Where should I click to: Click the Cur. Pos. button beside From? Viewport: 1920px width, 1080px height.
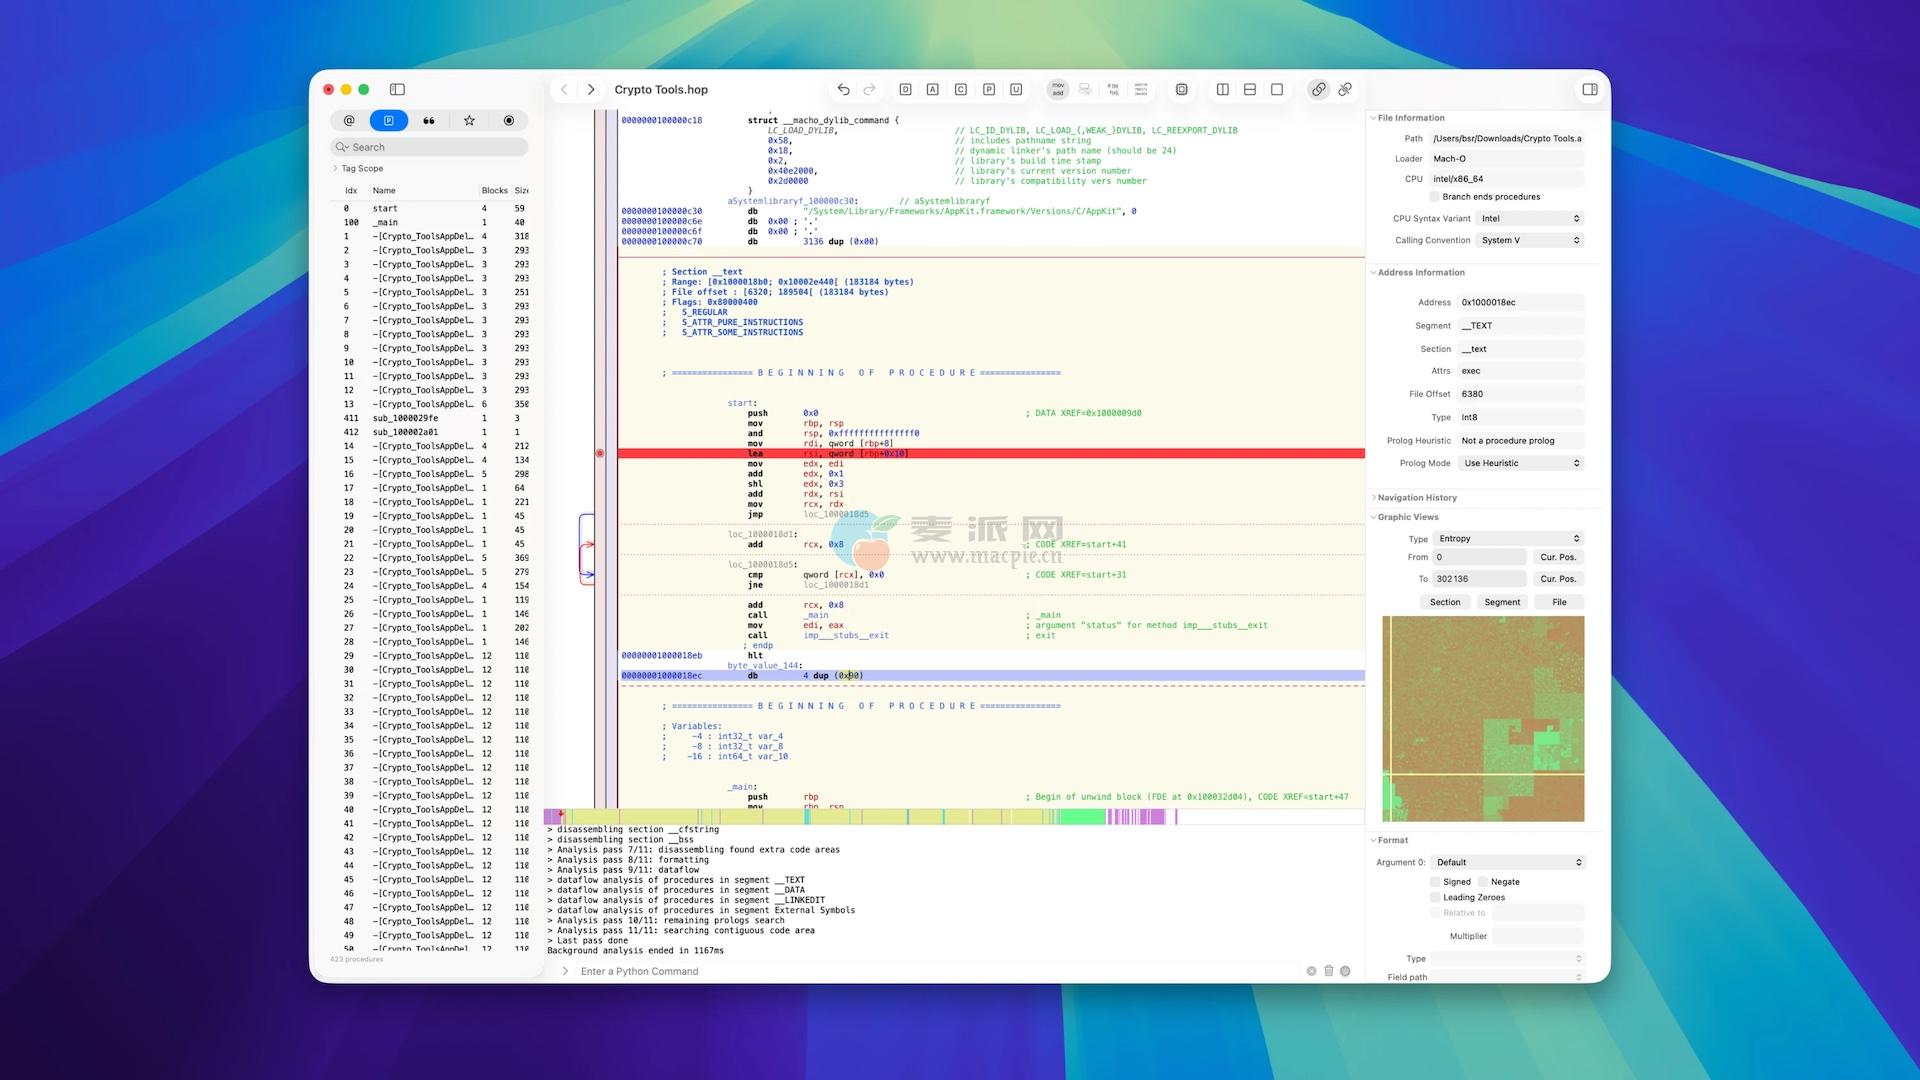click(1558, 558)
